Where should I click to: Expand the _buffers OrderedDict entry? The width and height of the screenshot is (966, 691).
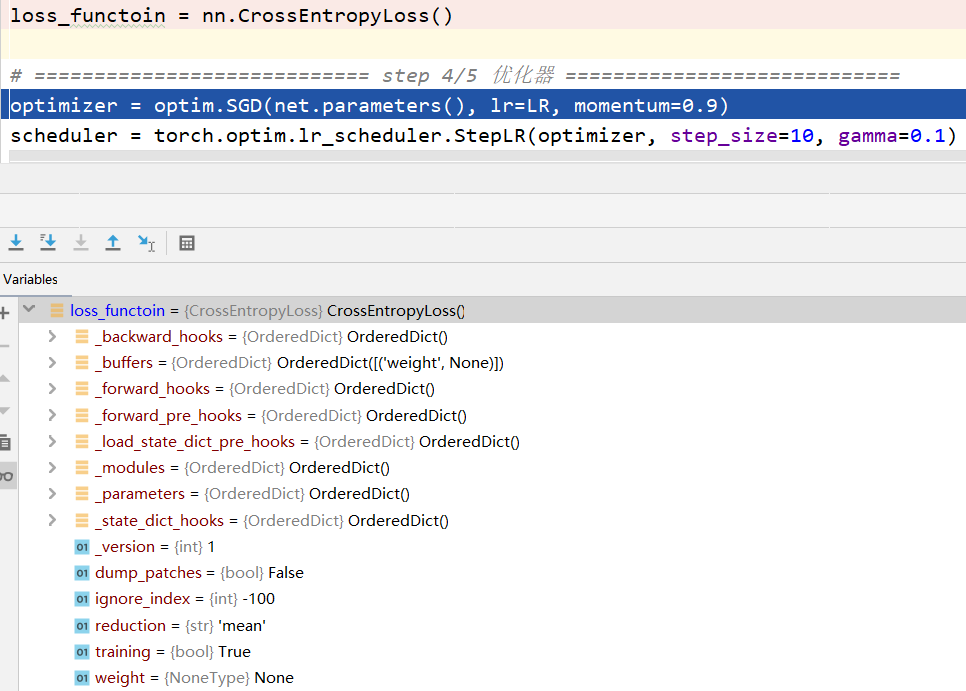[x=52, y=363]
